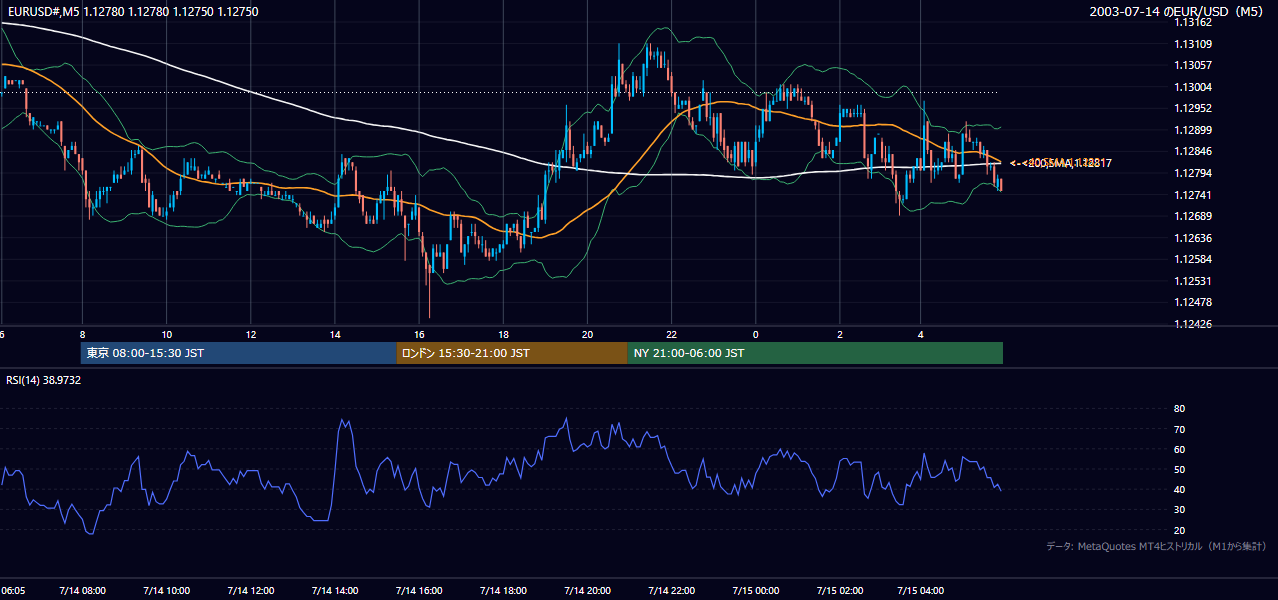Click bottom time label 7/14 16:00
Viewport: 1278px width, 600px height.
(x=419, y=590)
